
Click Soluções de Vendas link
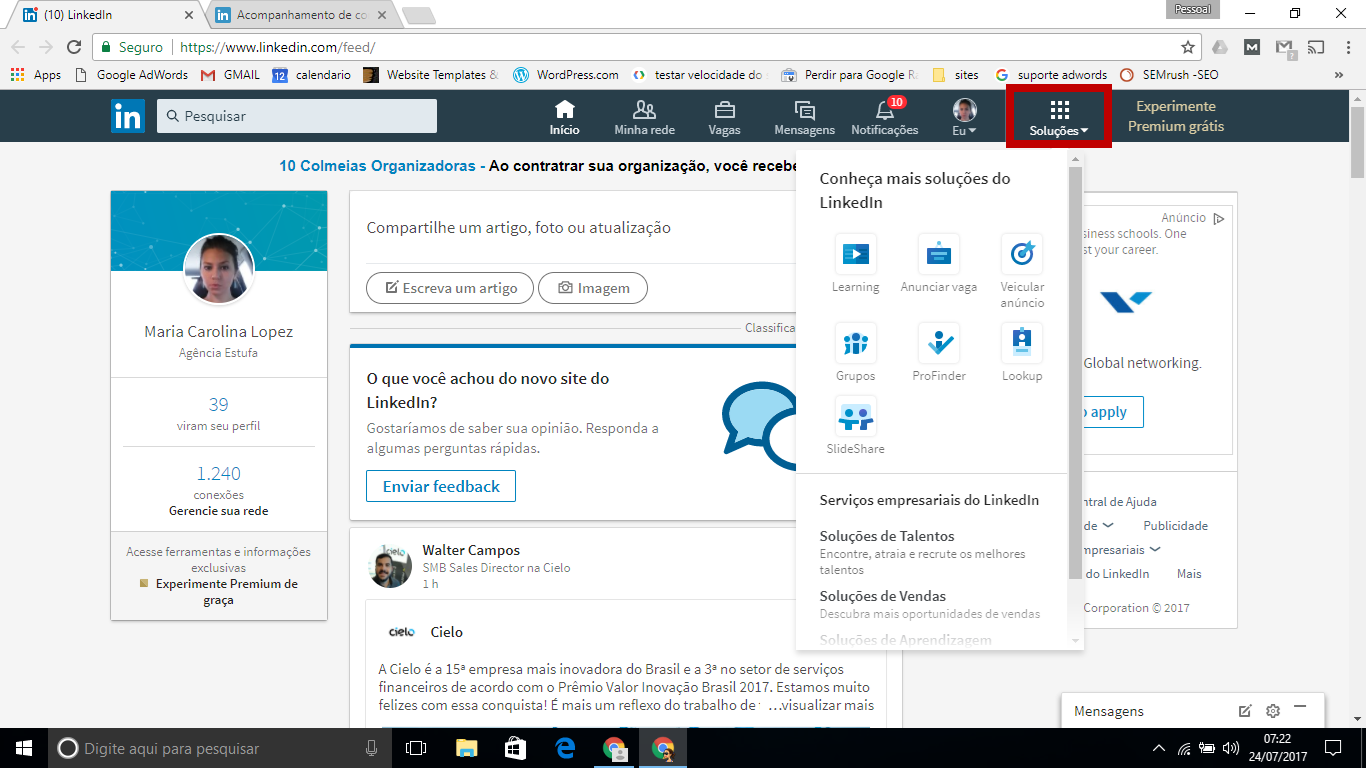tap(883, 596)
